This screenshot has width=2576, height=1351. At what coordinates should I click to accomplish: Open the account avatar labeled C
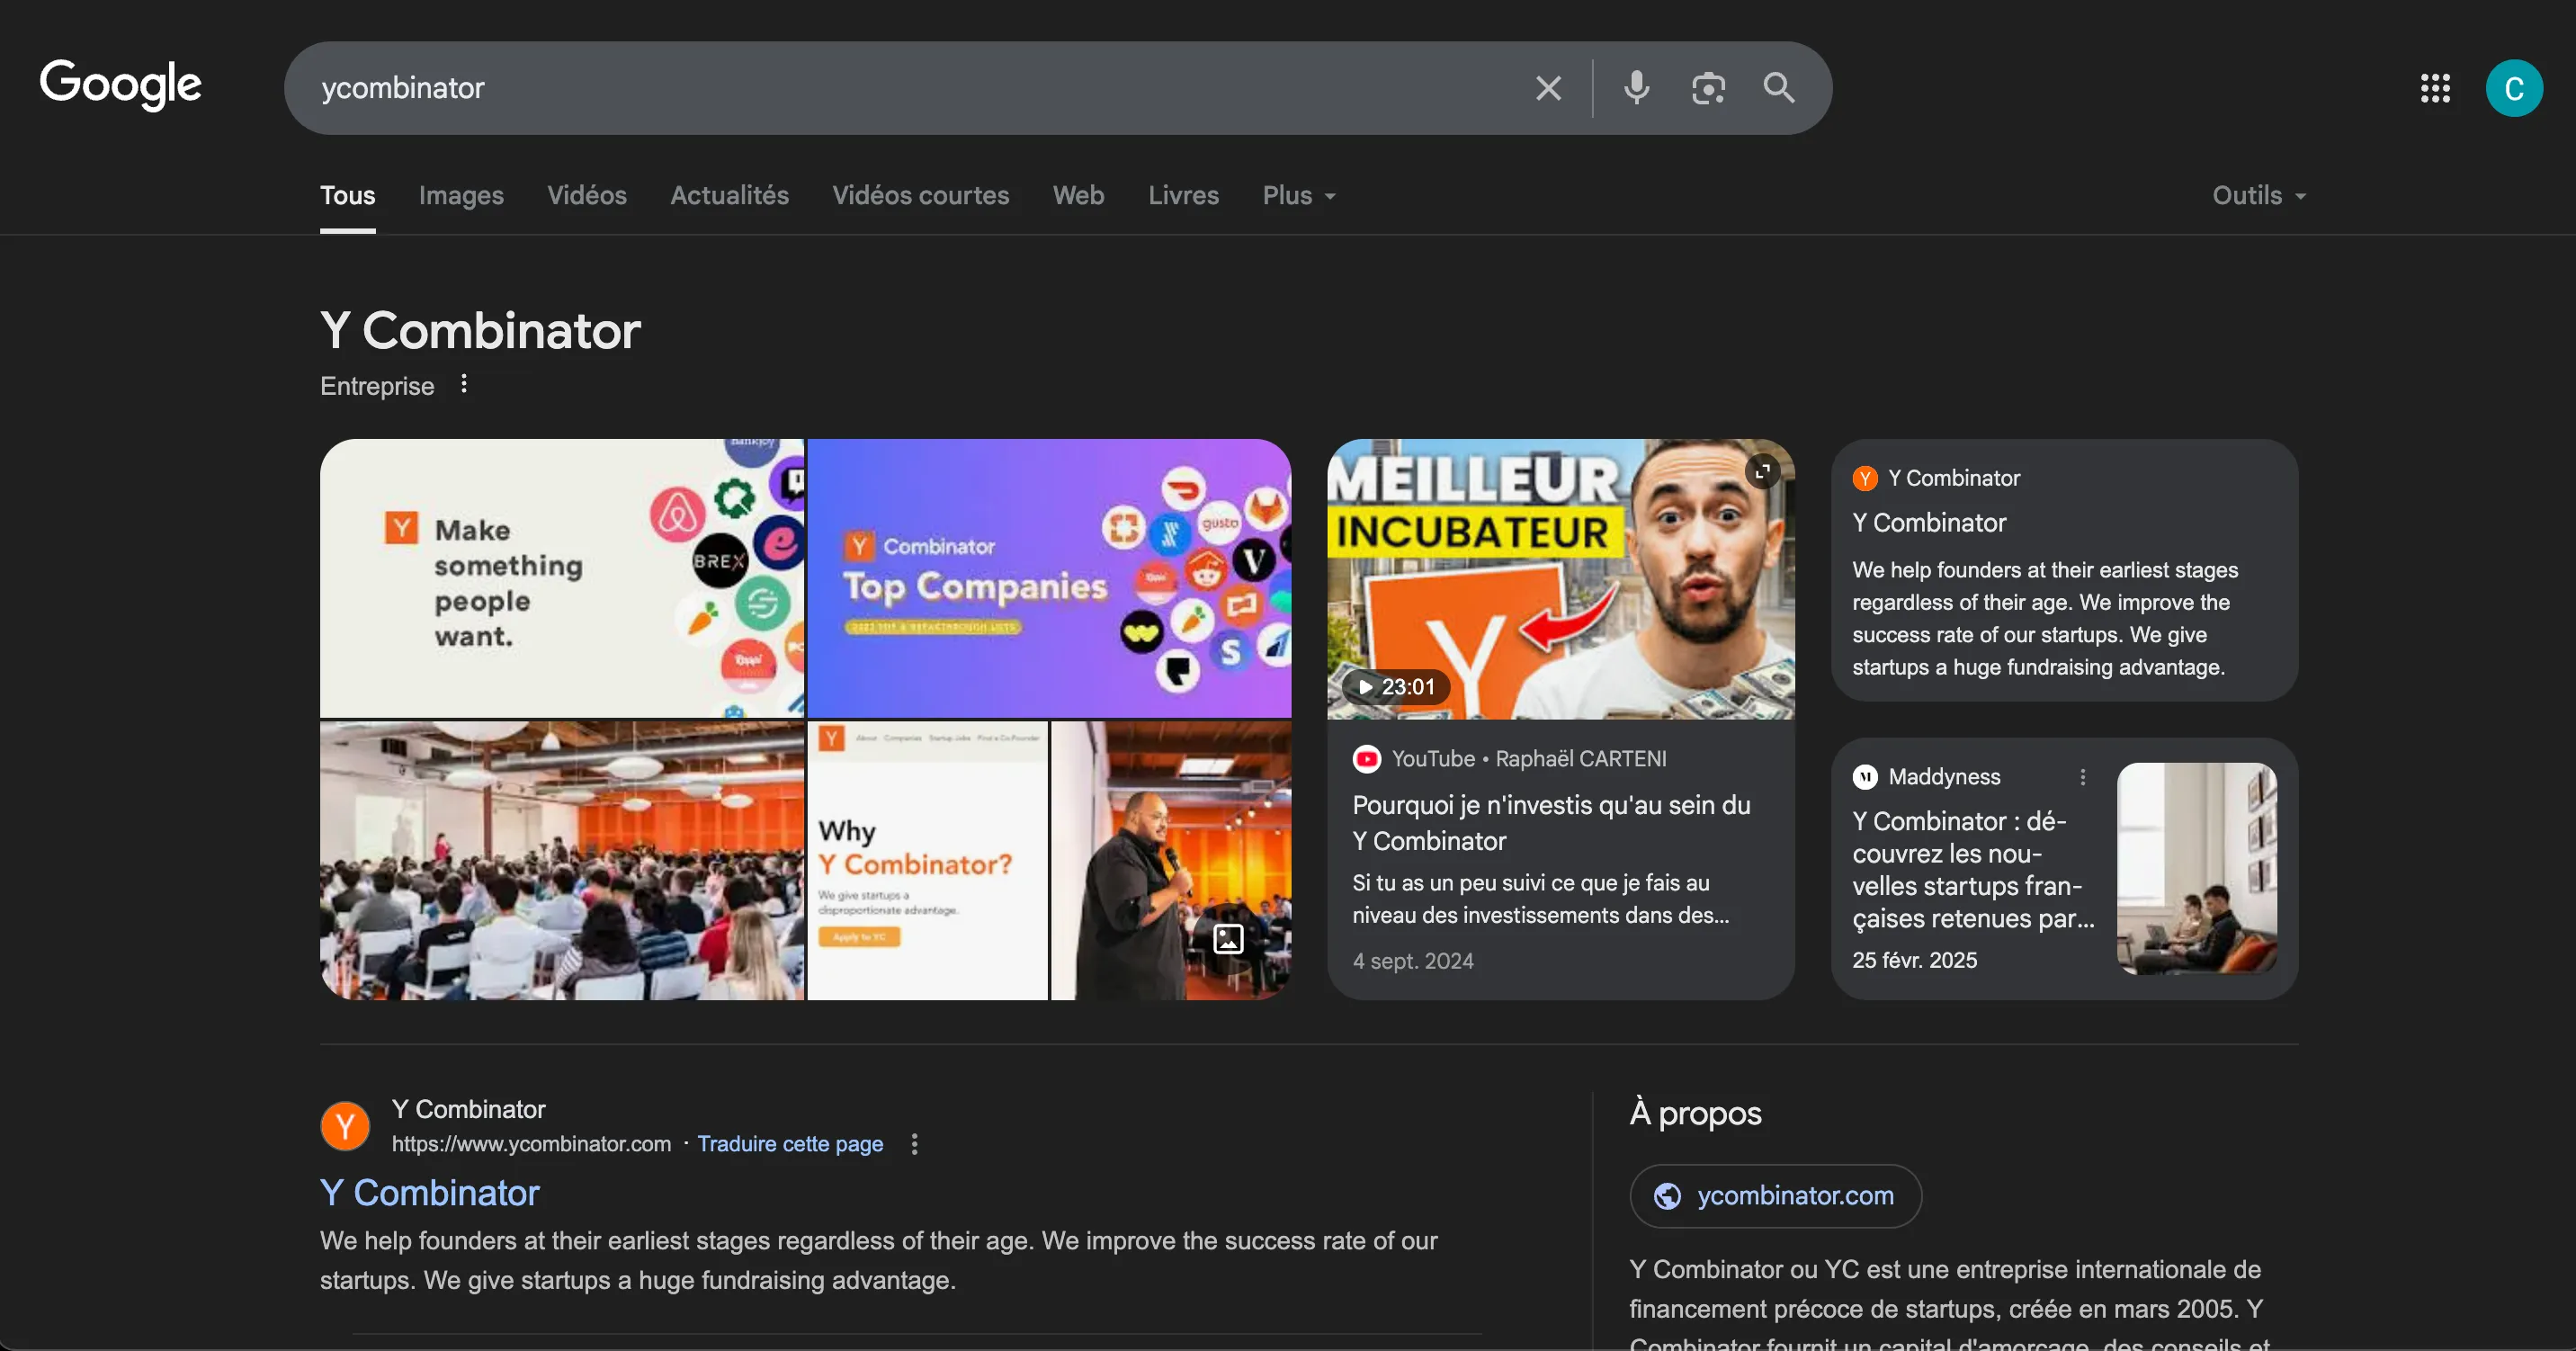(2513, 88)
